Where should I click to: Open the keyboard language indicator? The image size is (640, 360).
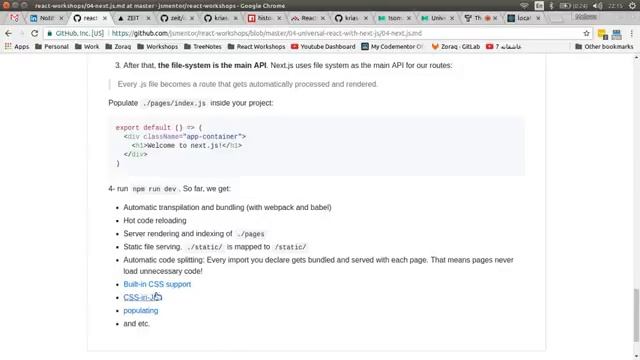tap(539, 6)
